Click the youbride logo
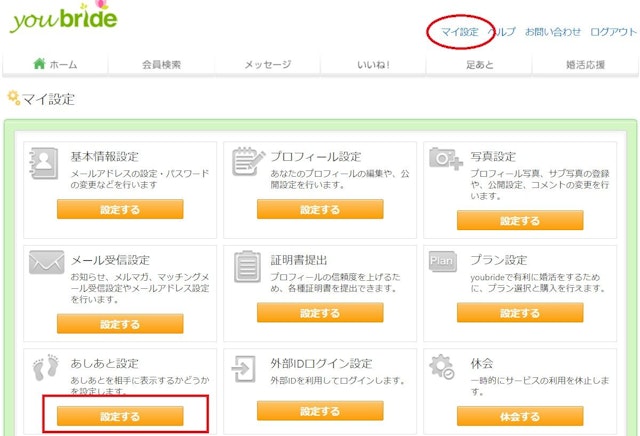Image resolution: width=640 pixels, height=436 pixels. tap(62, 19)
